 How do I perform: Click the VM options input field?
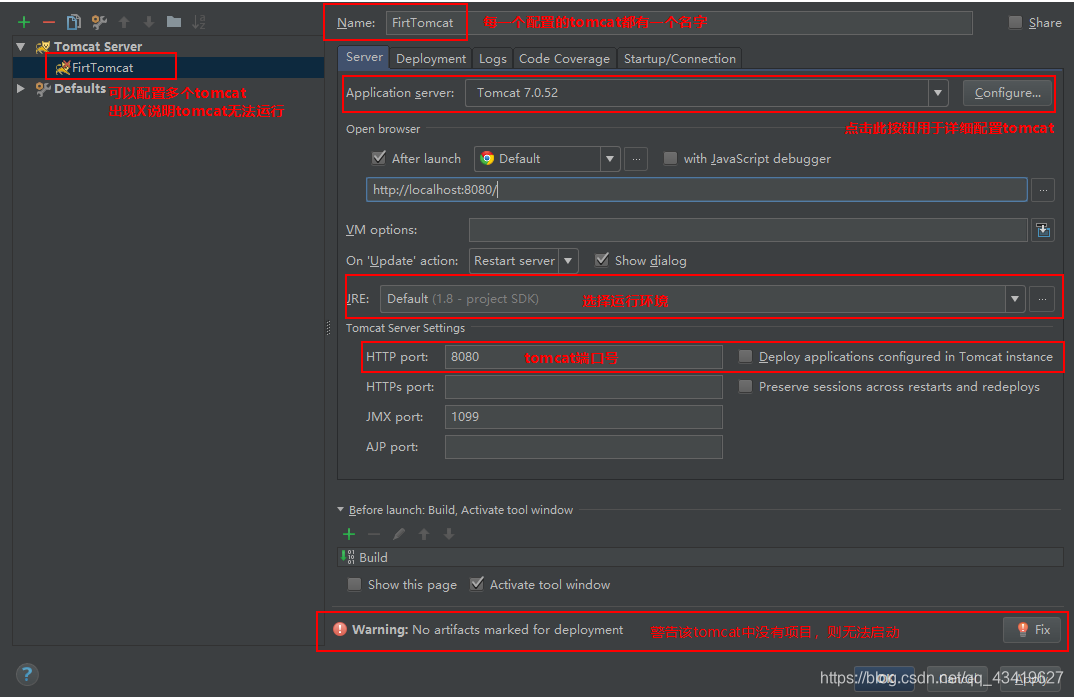tap(748, 230)
